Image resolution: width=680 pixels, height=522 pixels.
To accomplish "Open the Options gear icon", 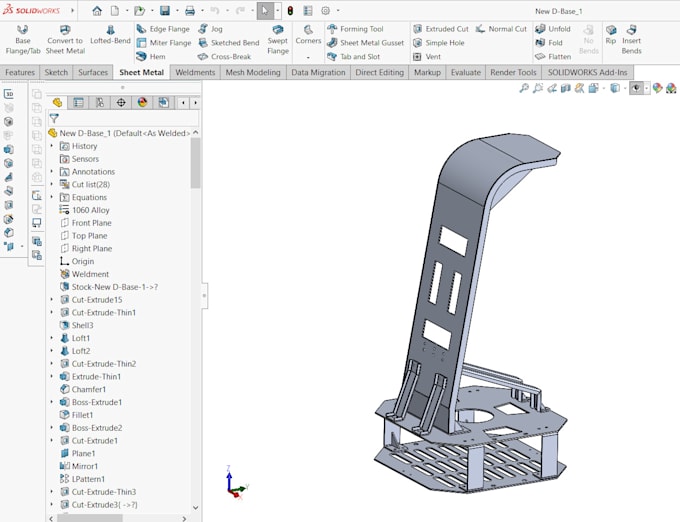I will click(325, 11).
